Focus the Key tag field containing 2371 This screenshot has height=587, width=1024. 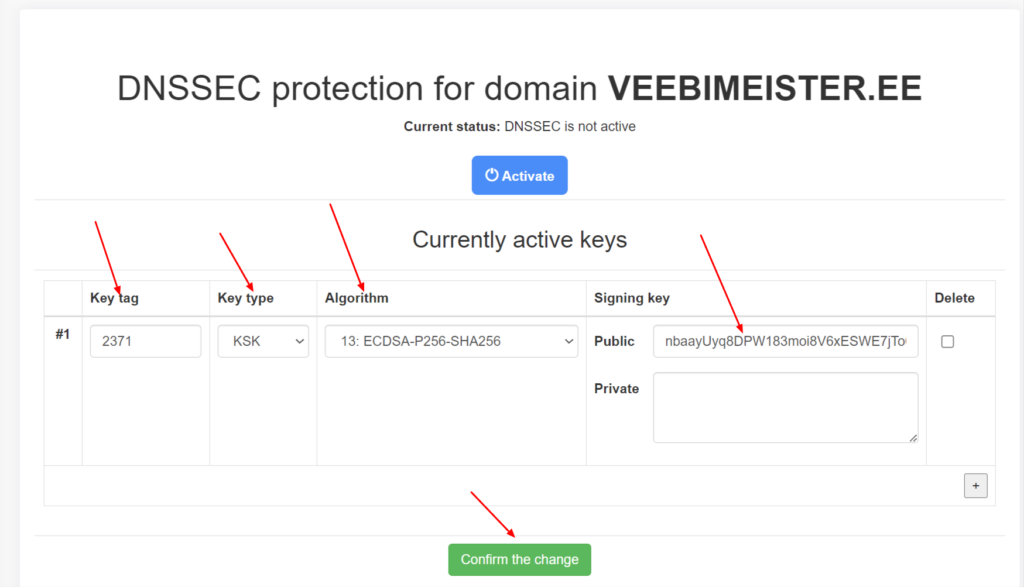[145, 341]
